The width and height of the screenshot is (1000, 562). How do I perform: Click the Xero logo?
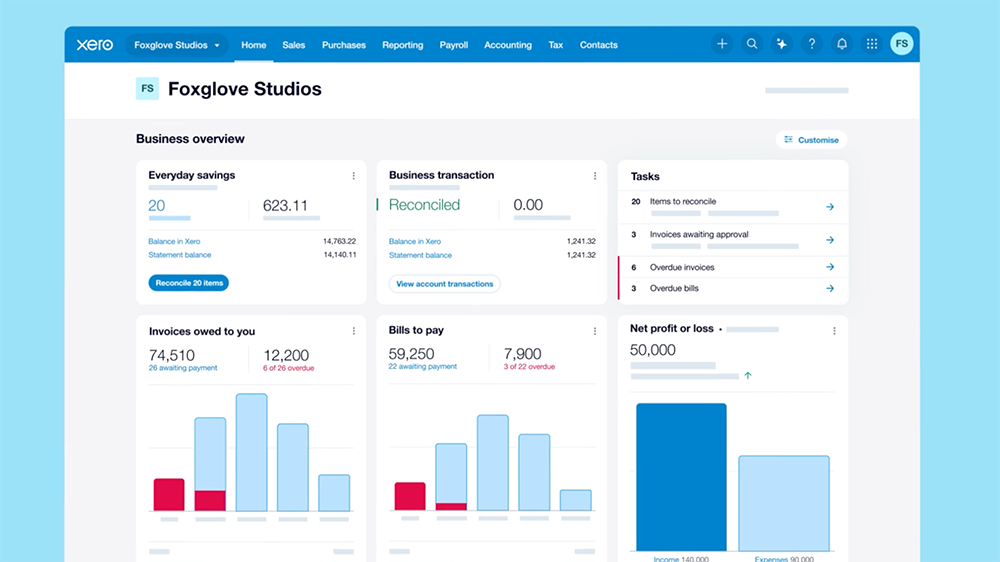coord(94,45)
